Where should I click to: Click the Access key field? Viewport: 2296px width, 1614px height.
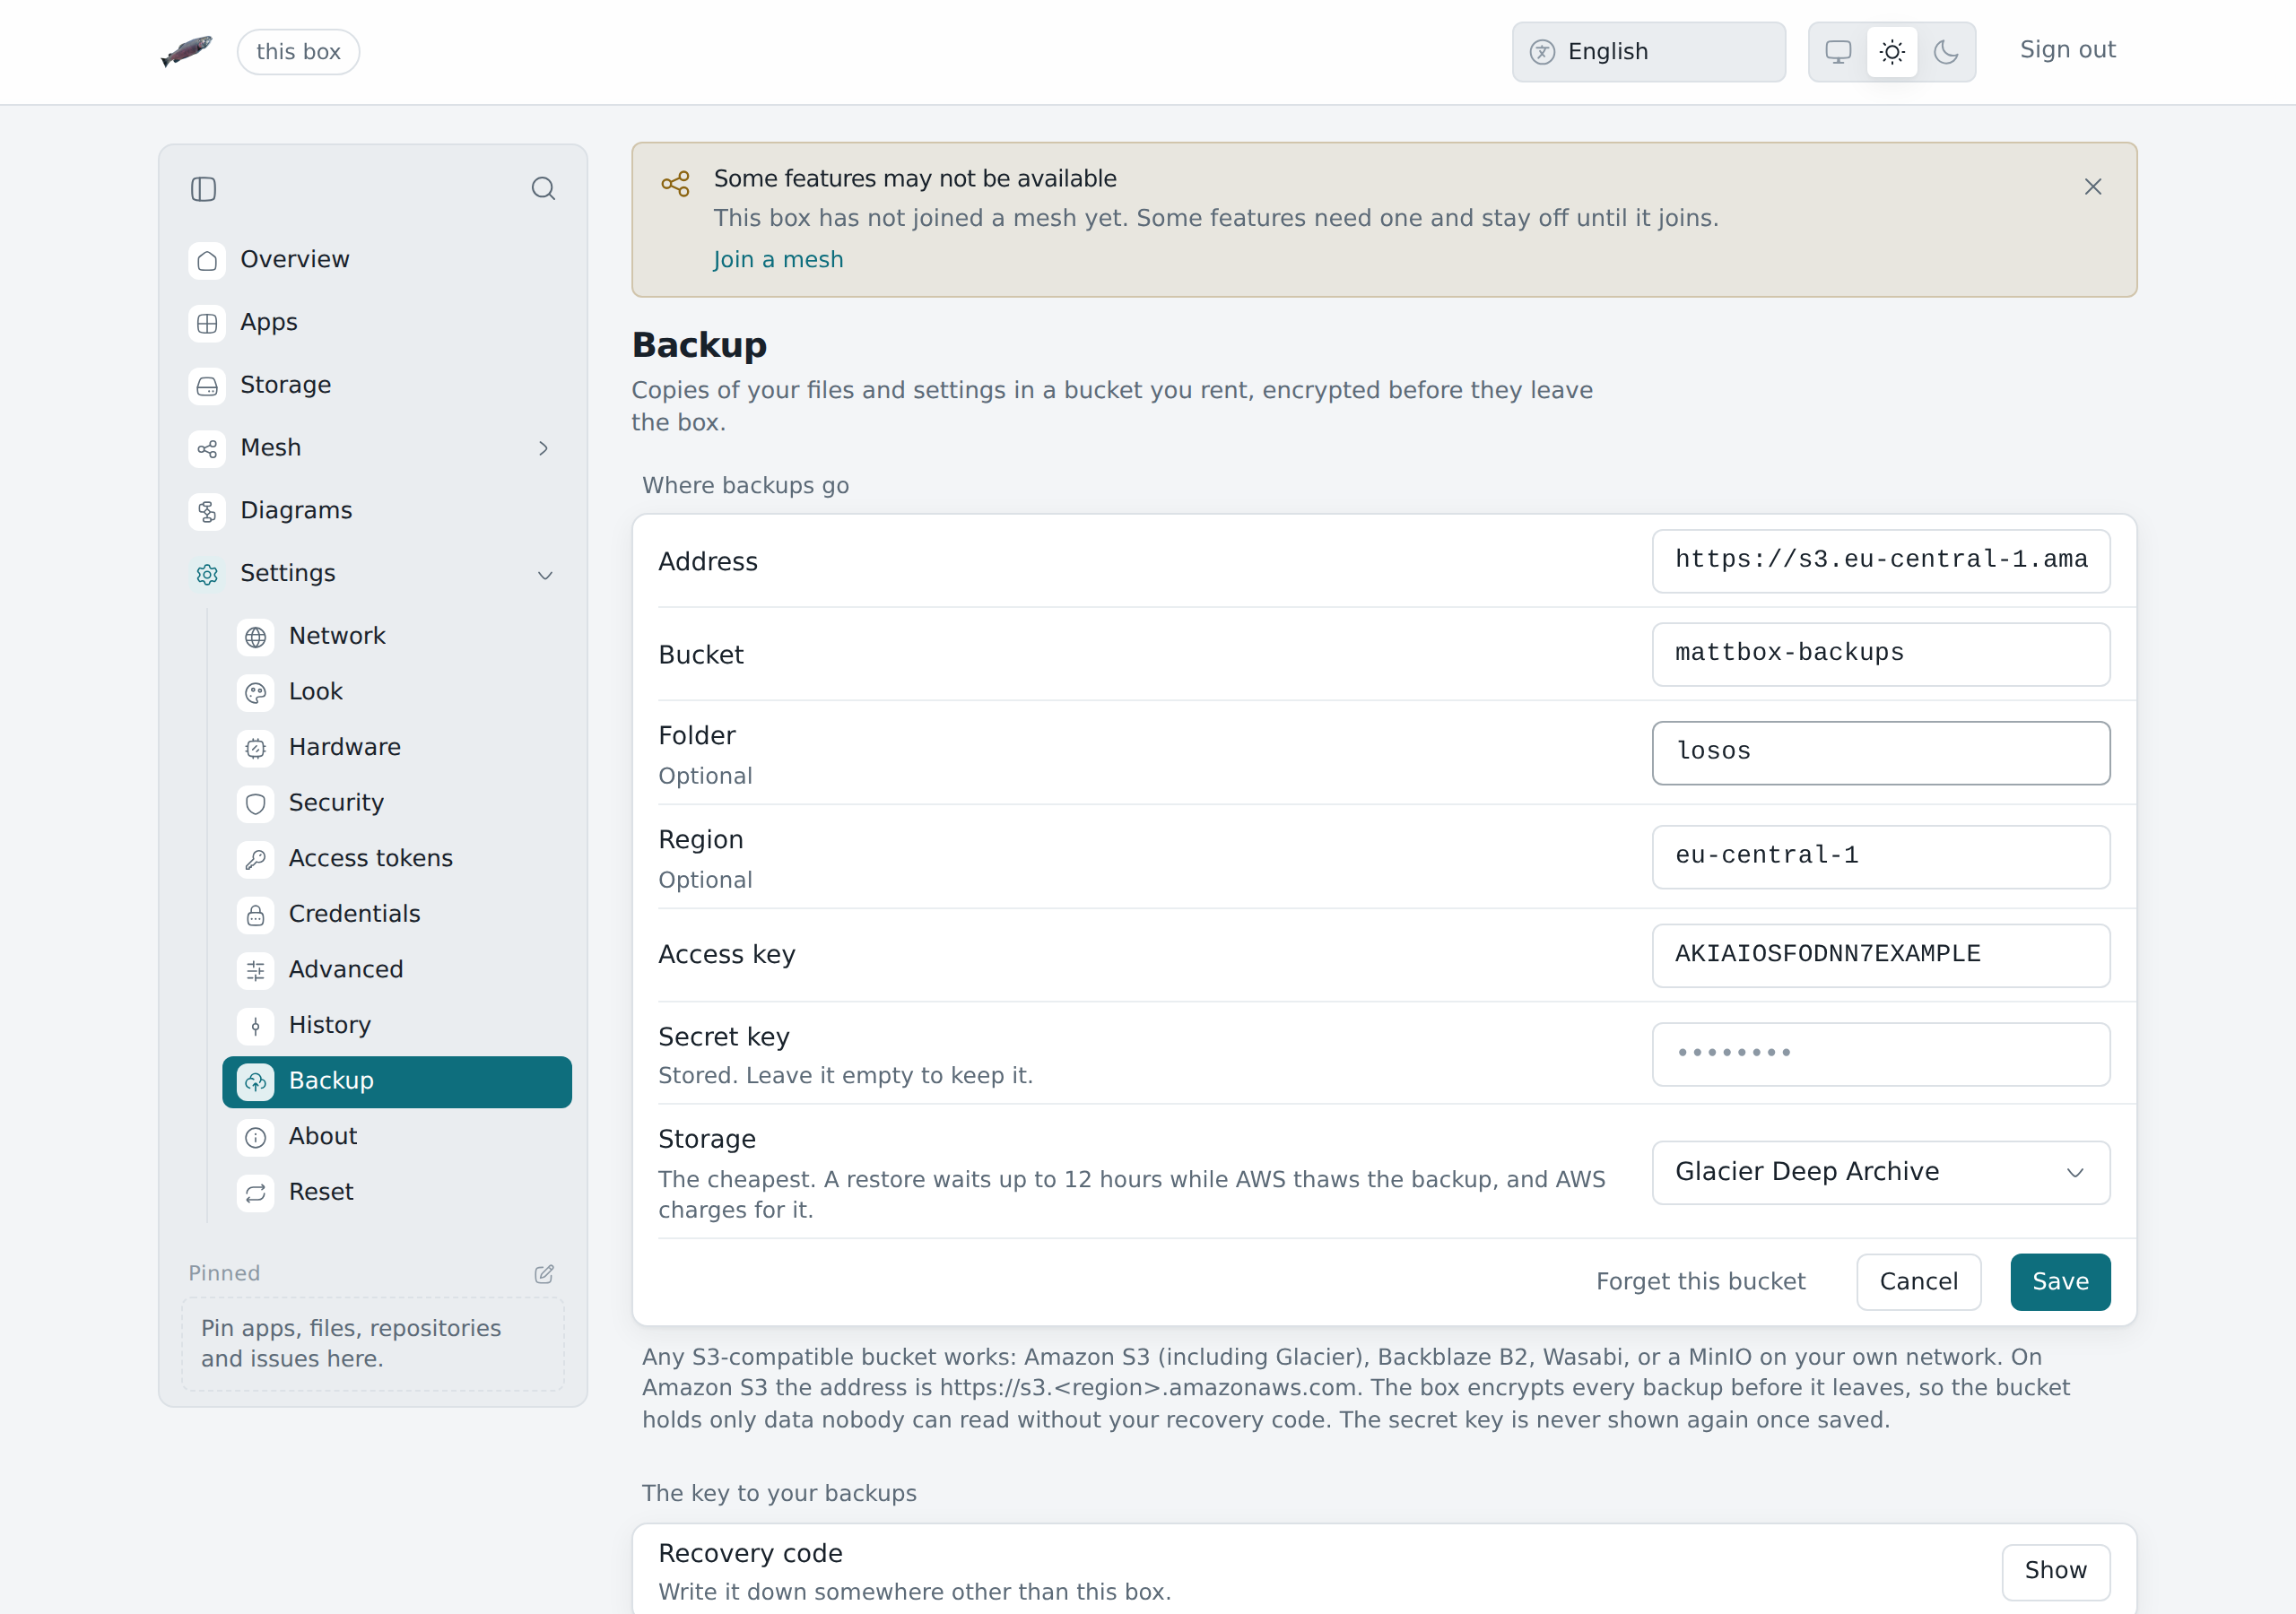point(1880,955)
